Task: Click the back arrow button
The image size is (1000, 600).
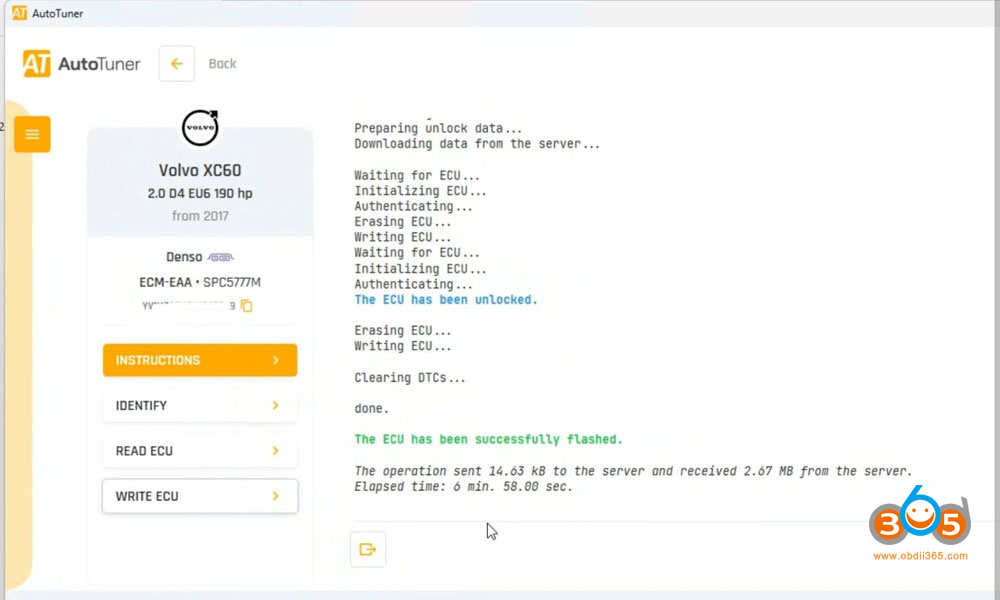Action: pyautogui.click(x=177, y=64)
